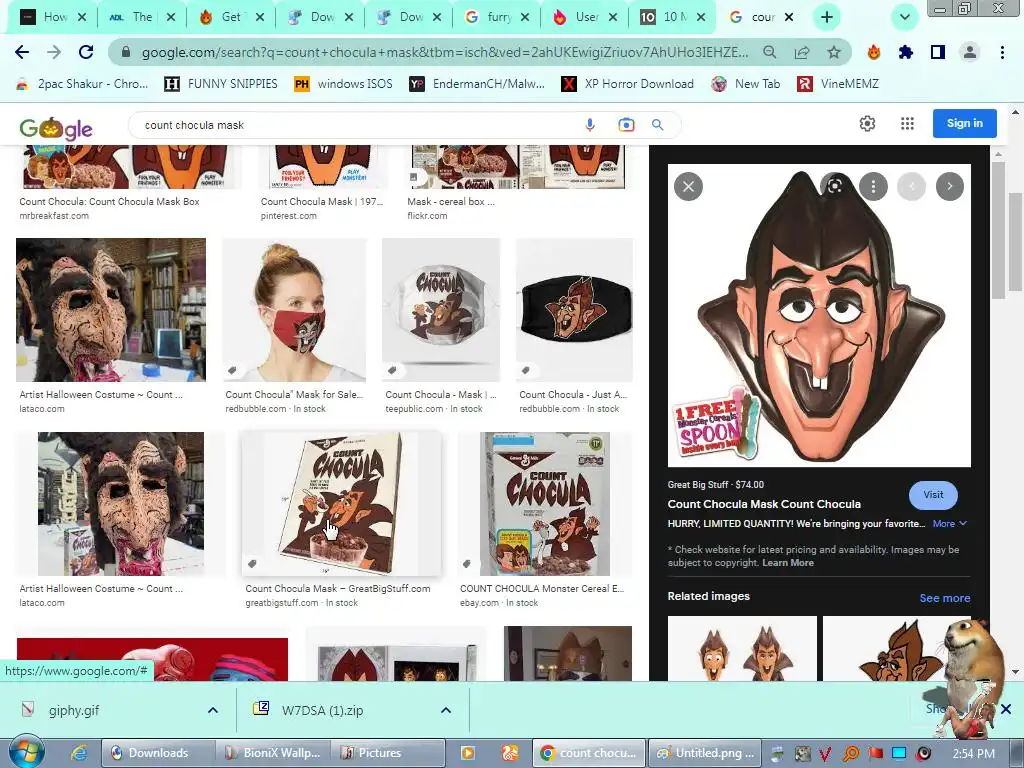Switch to the '10 M' tab
The width and height of the screenshot is (1024, 768).
pyautogui.click(x=673, y=17)
